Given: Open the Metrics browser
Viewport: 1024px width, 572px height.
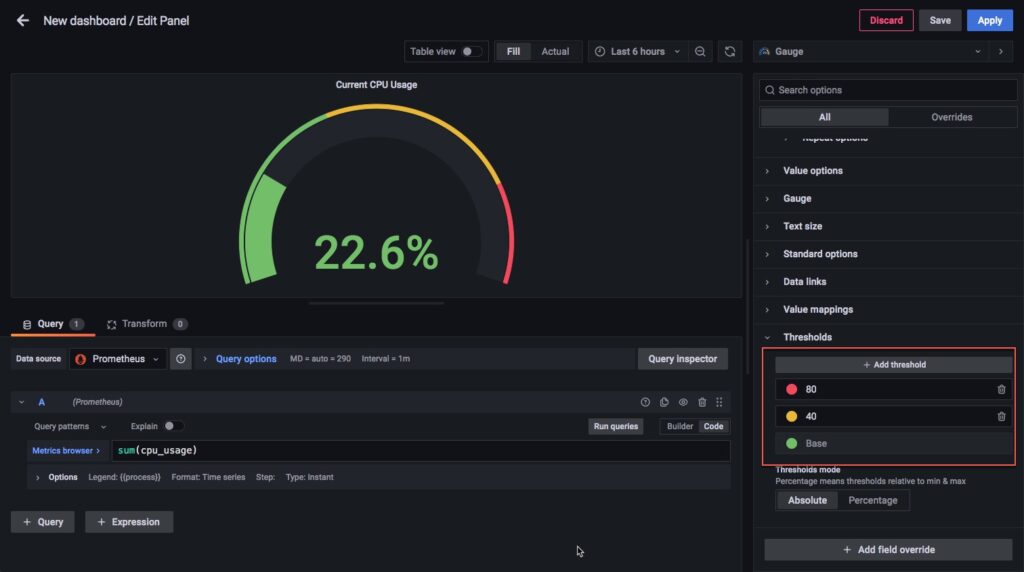Looking at the screenshot, I should click(66, 451).
